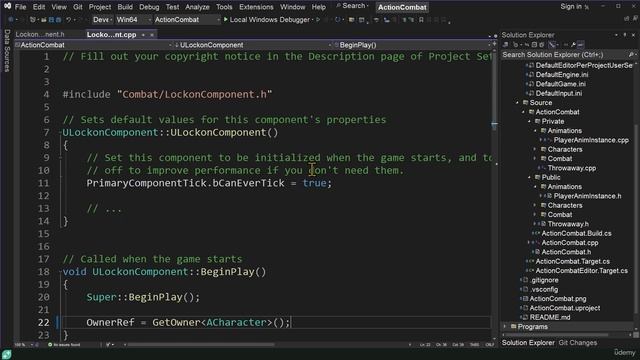This screenshot has height=360, width=640.
Task: Select ActionCombat.Target.cs file
Action: 573,262
